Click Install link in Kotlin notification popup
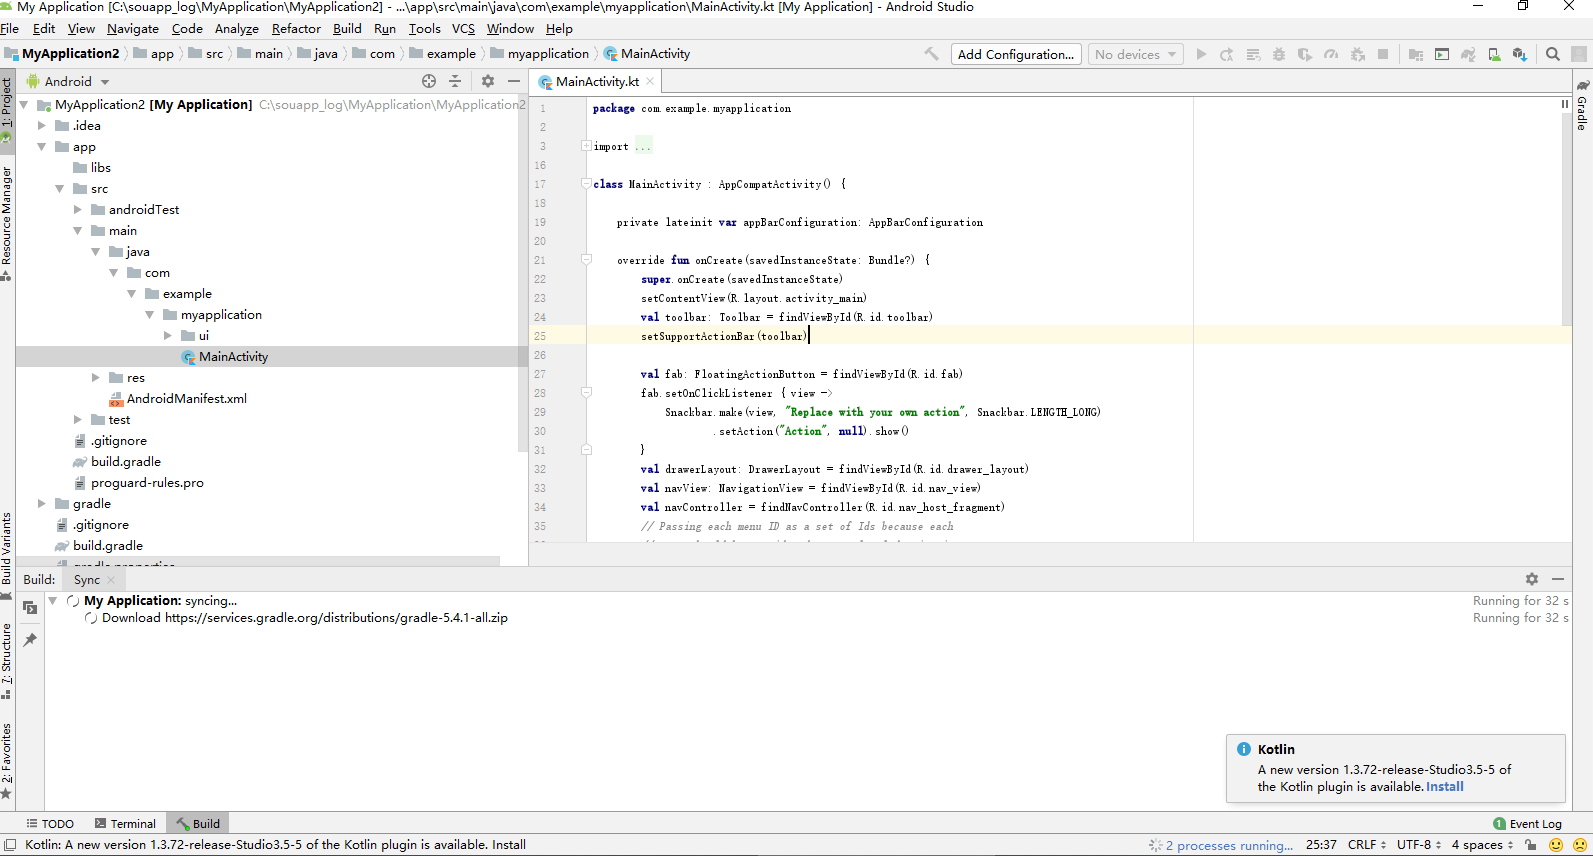 pos(1444,787)
